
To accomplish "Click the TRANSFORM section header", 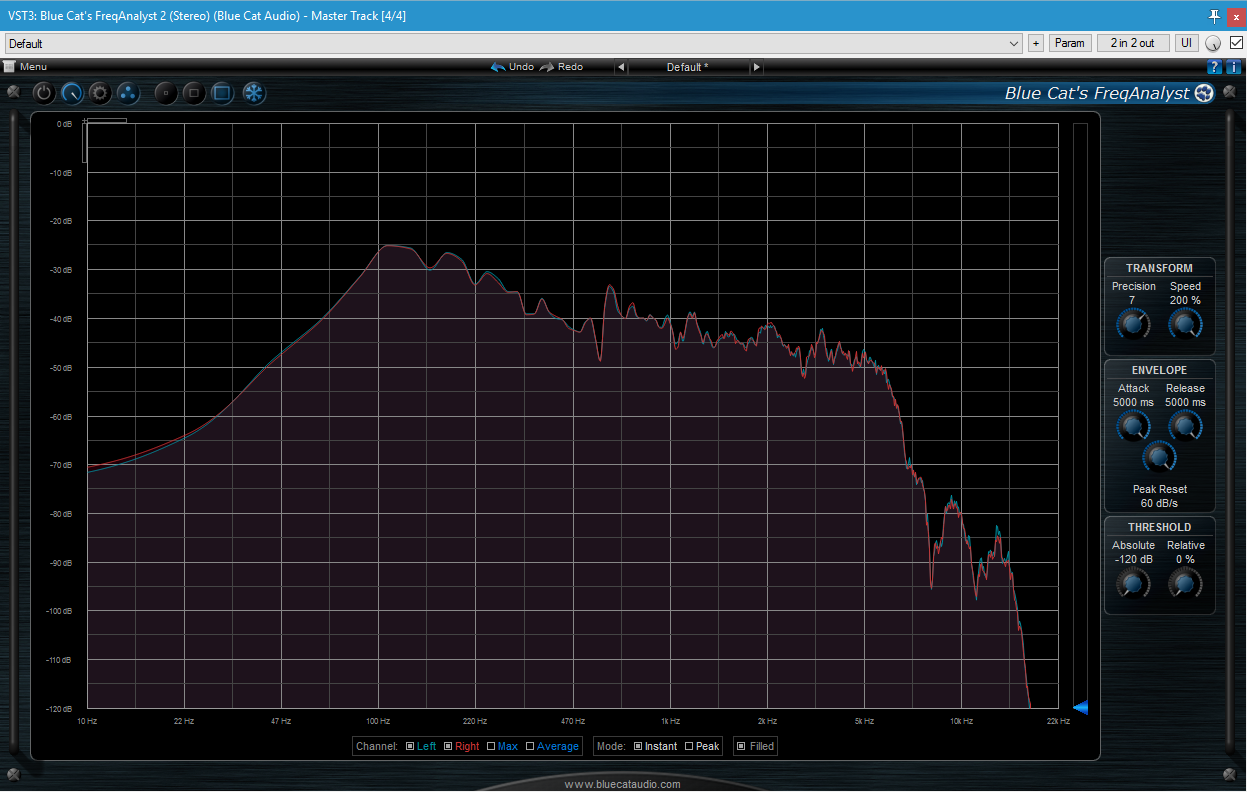I will point(1159,268).
